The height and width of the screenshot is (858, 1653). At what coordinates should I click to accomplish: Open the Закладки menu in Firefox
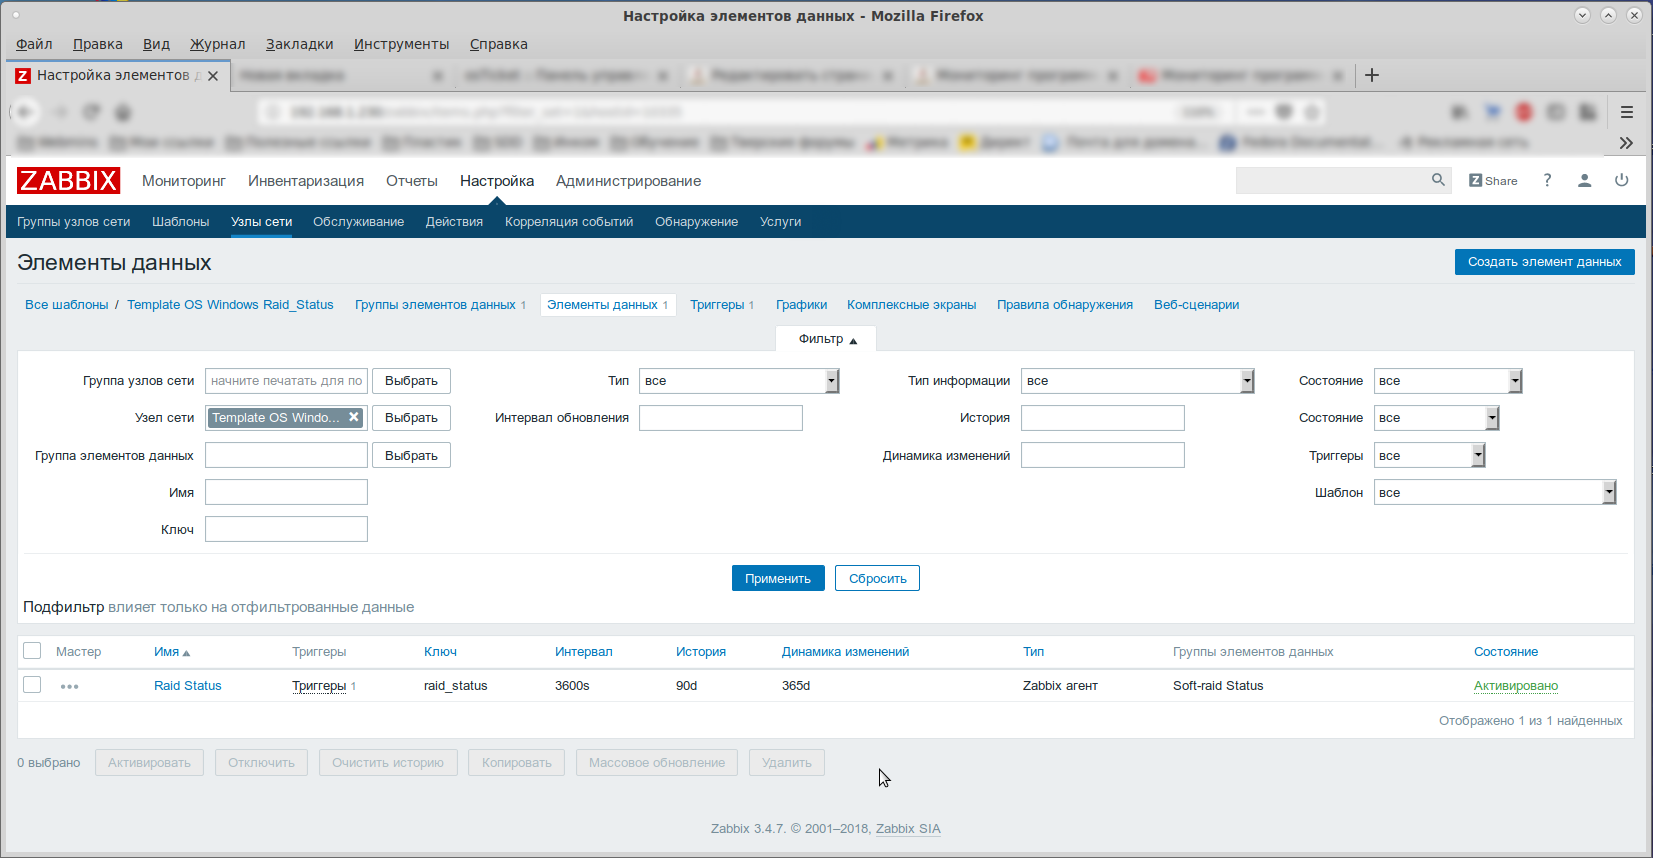(299, 44)
